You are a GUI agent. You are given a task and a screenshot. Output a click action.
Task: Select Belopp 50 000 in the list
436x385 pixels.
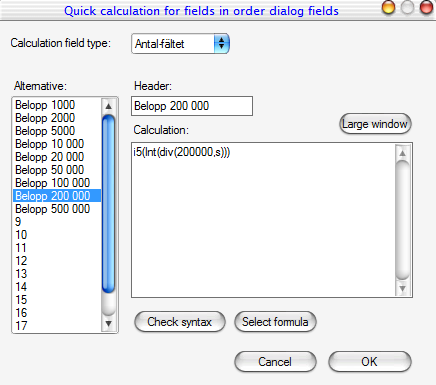[57, 170]
